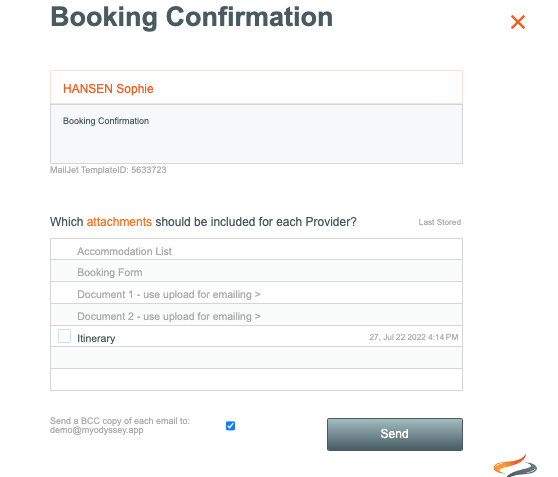
Task: Click the Odyssey swirl logo icon
Action: (515, 465)
